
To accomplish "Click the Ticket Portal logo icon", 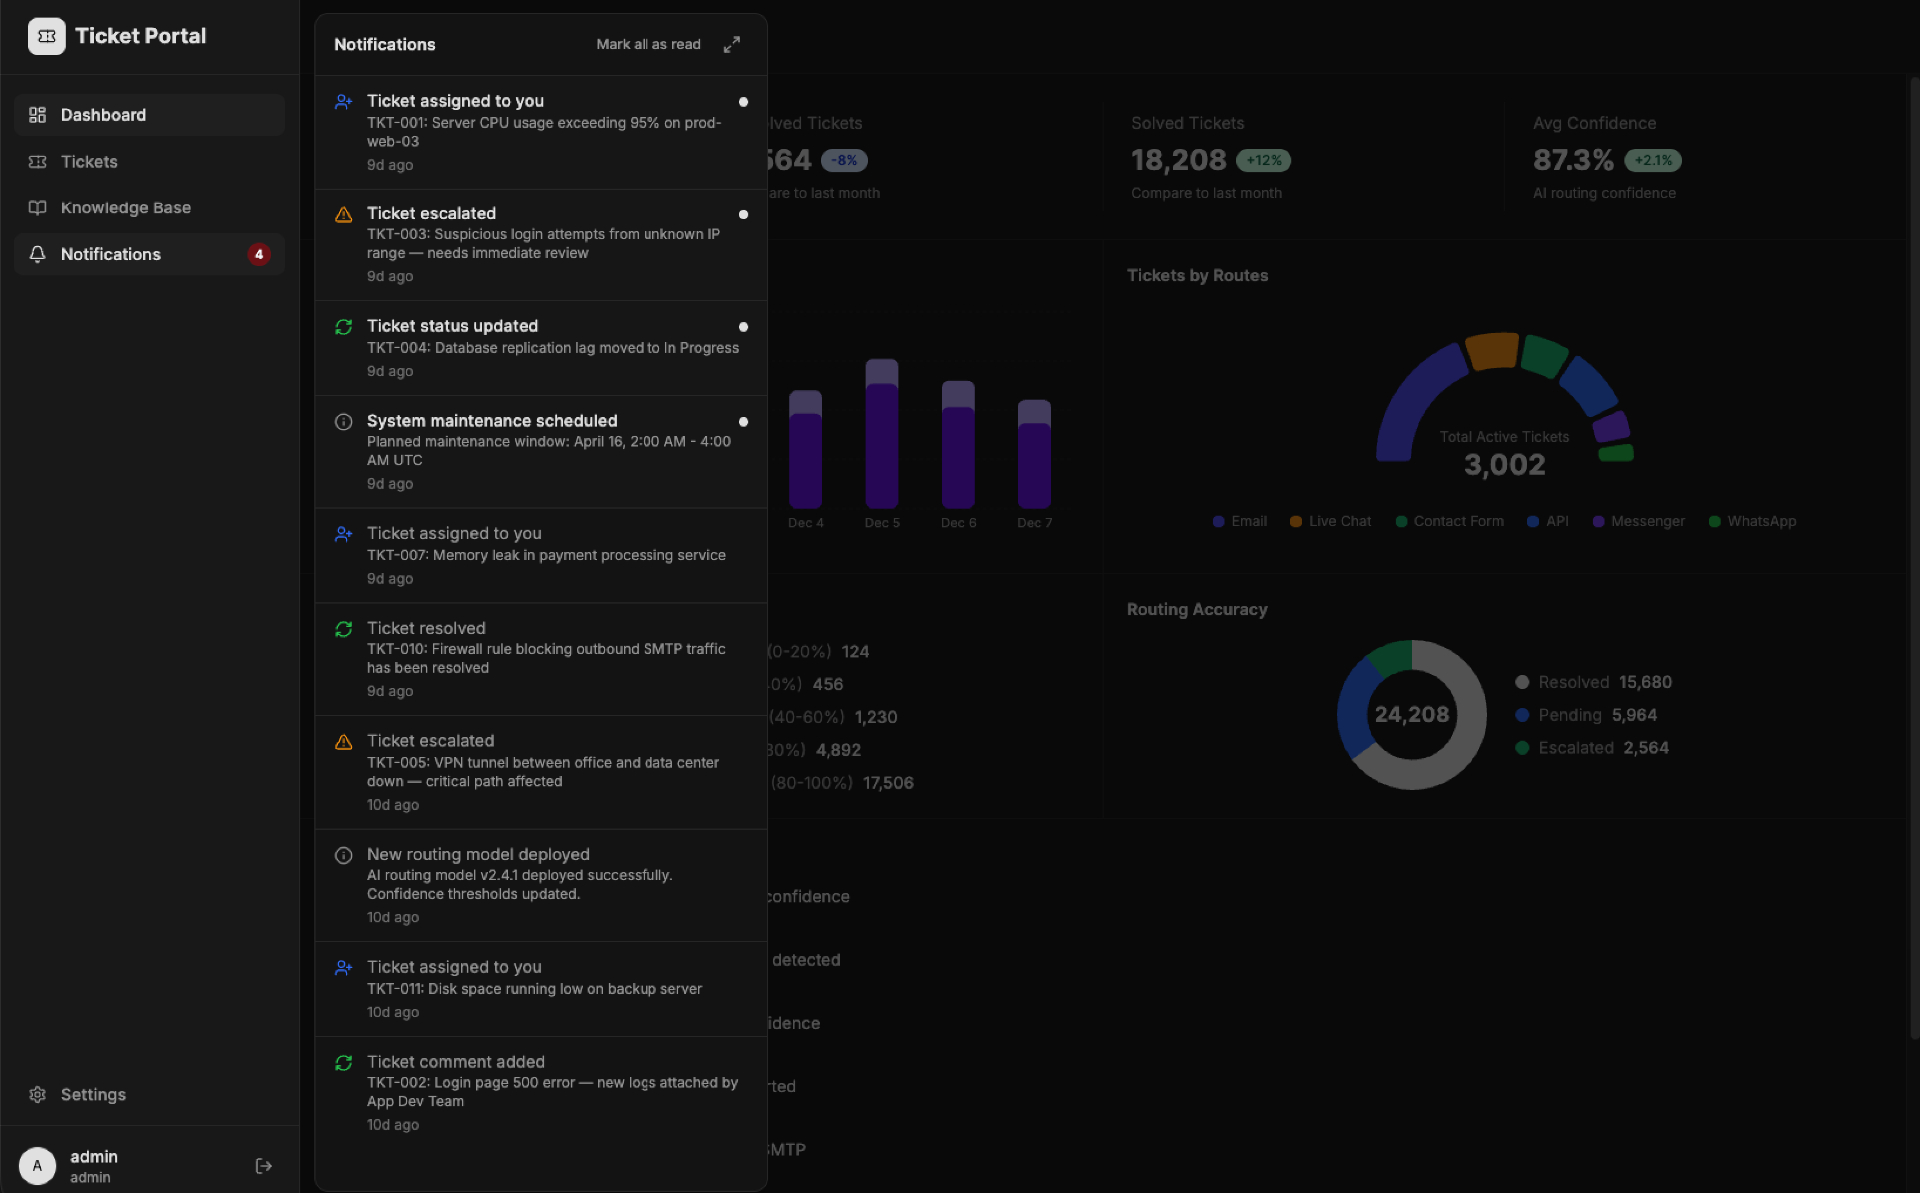I will [46, 36].
